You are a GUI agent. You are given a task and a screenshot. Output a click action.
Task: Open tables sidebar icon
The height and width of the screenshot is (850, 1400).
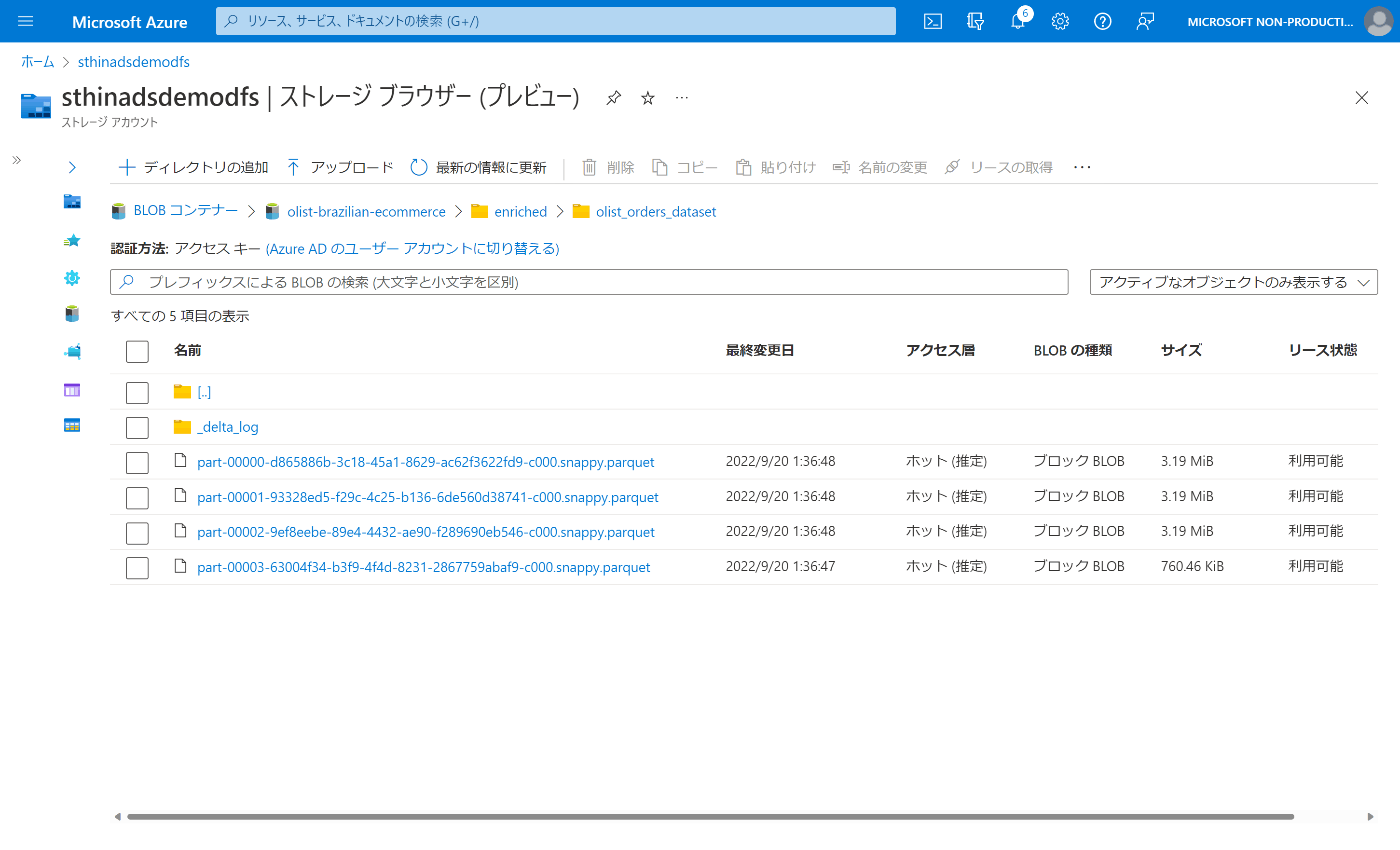coord(72,425)
